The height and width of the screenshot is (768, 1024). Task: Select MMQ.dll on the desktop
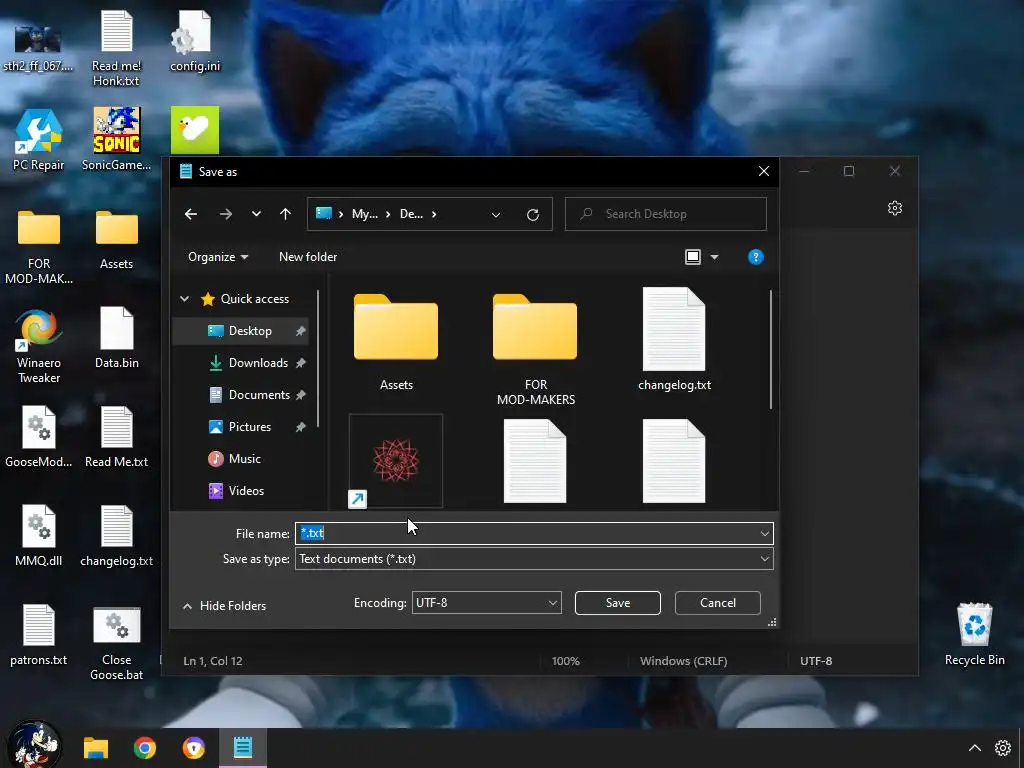coord(39,536)
